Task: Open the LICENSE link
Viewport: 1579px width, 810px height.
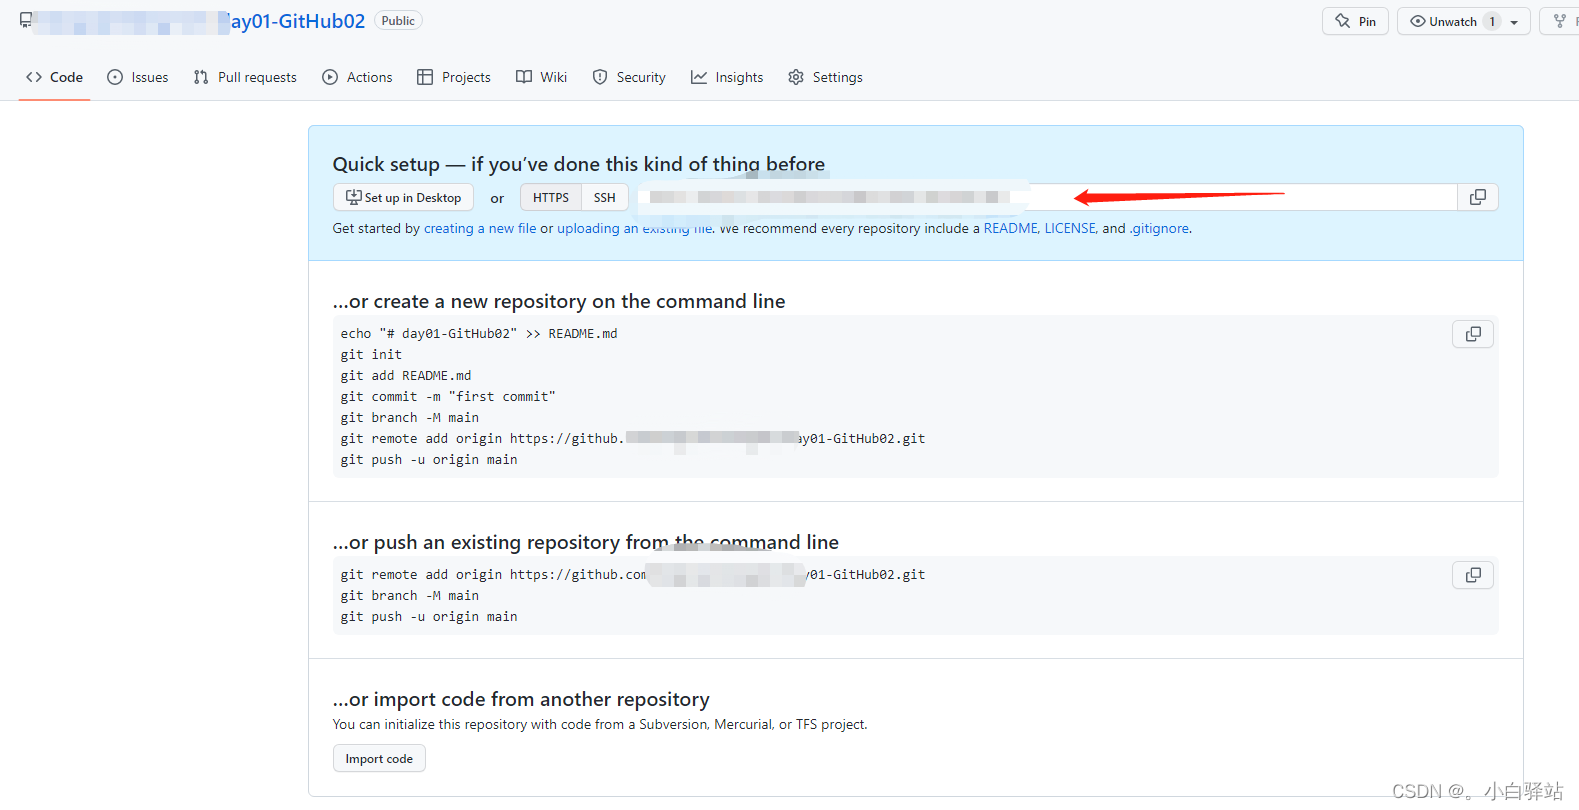Action: coord(1070,228)
